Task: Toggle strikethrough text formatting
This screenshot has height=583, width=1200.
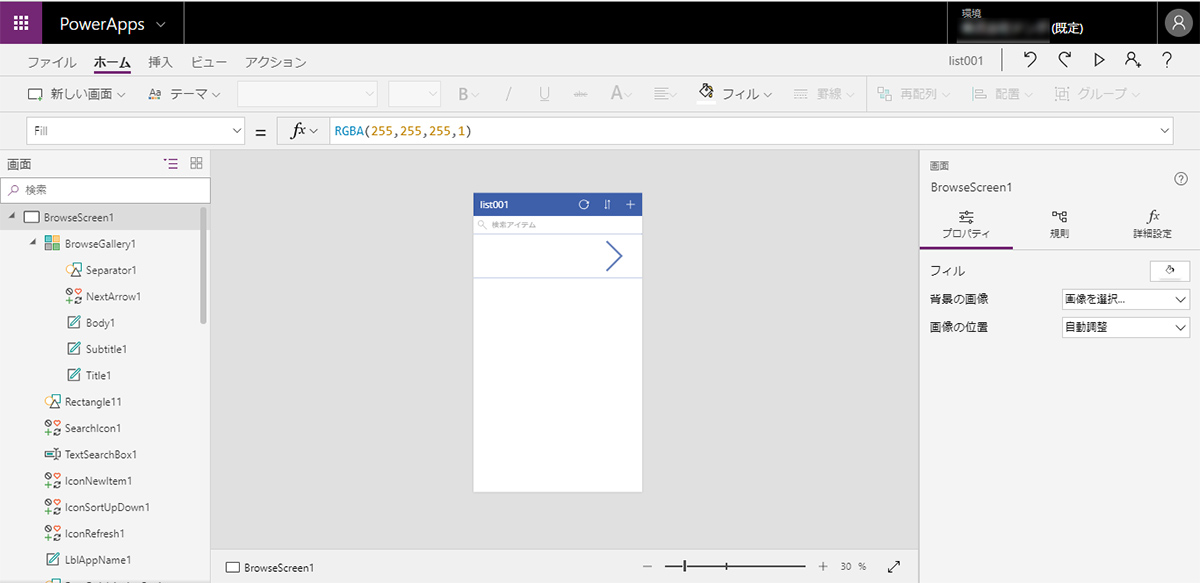Action: pyautogui.click(x=580, y=94)
